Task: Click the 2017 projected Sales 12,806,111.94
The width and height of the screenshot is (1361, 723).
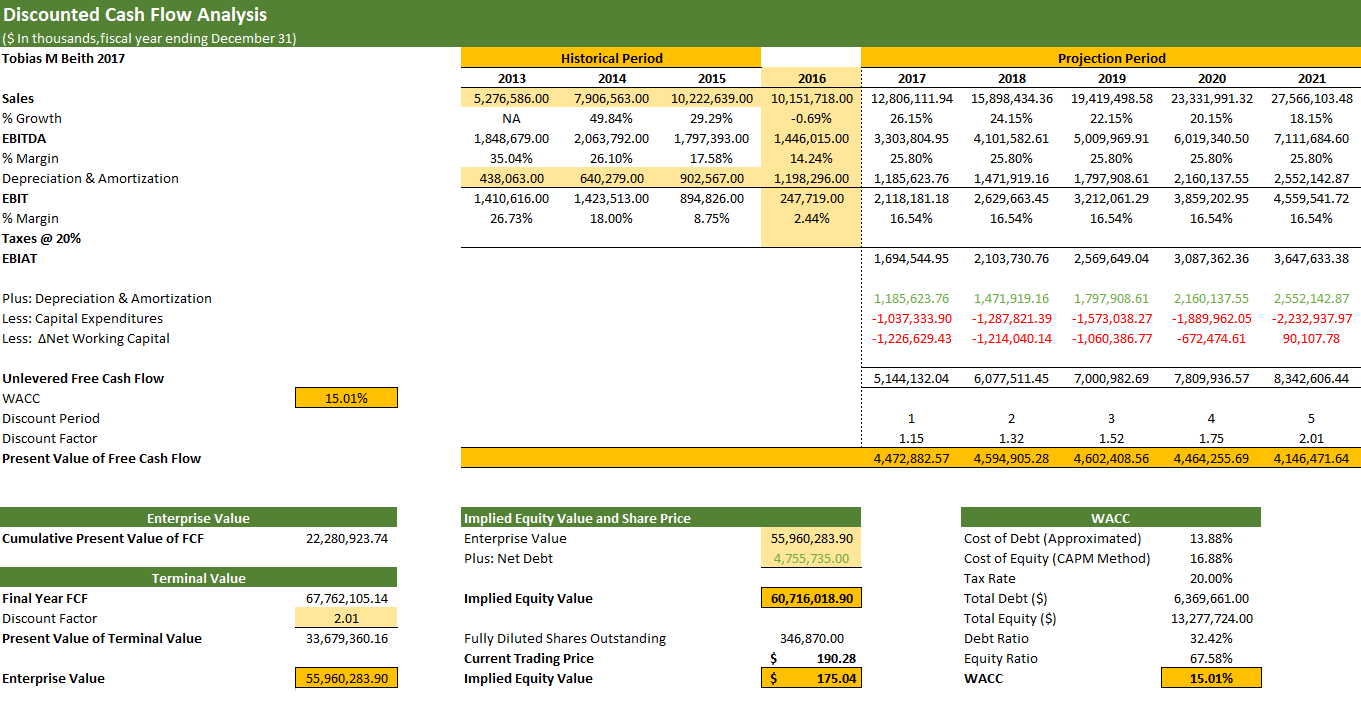Action: point(912,98)
